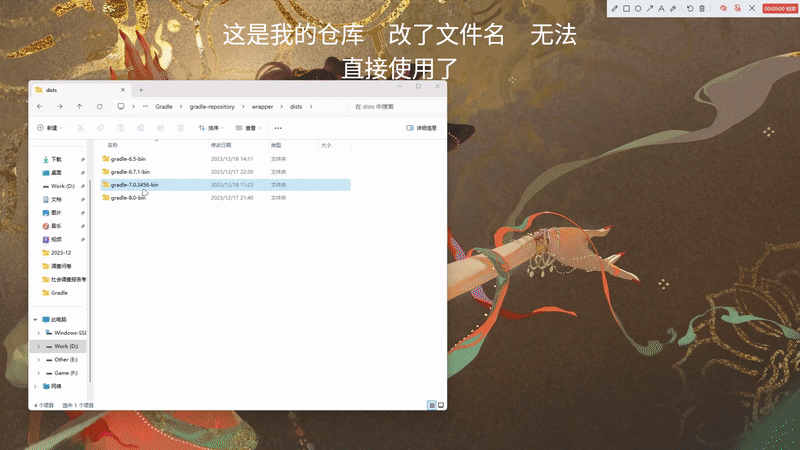Delete annotations with the trash icon
The height and width of the screenshot is (450, 800).
(x=702, y=8)
